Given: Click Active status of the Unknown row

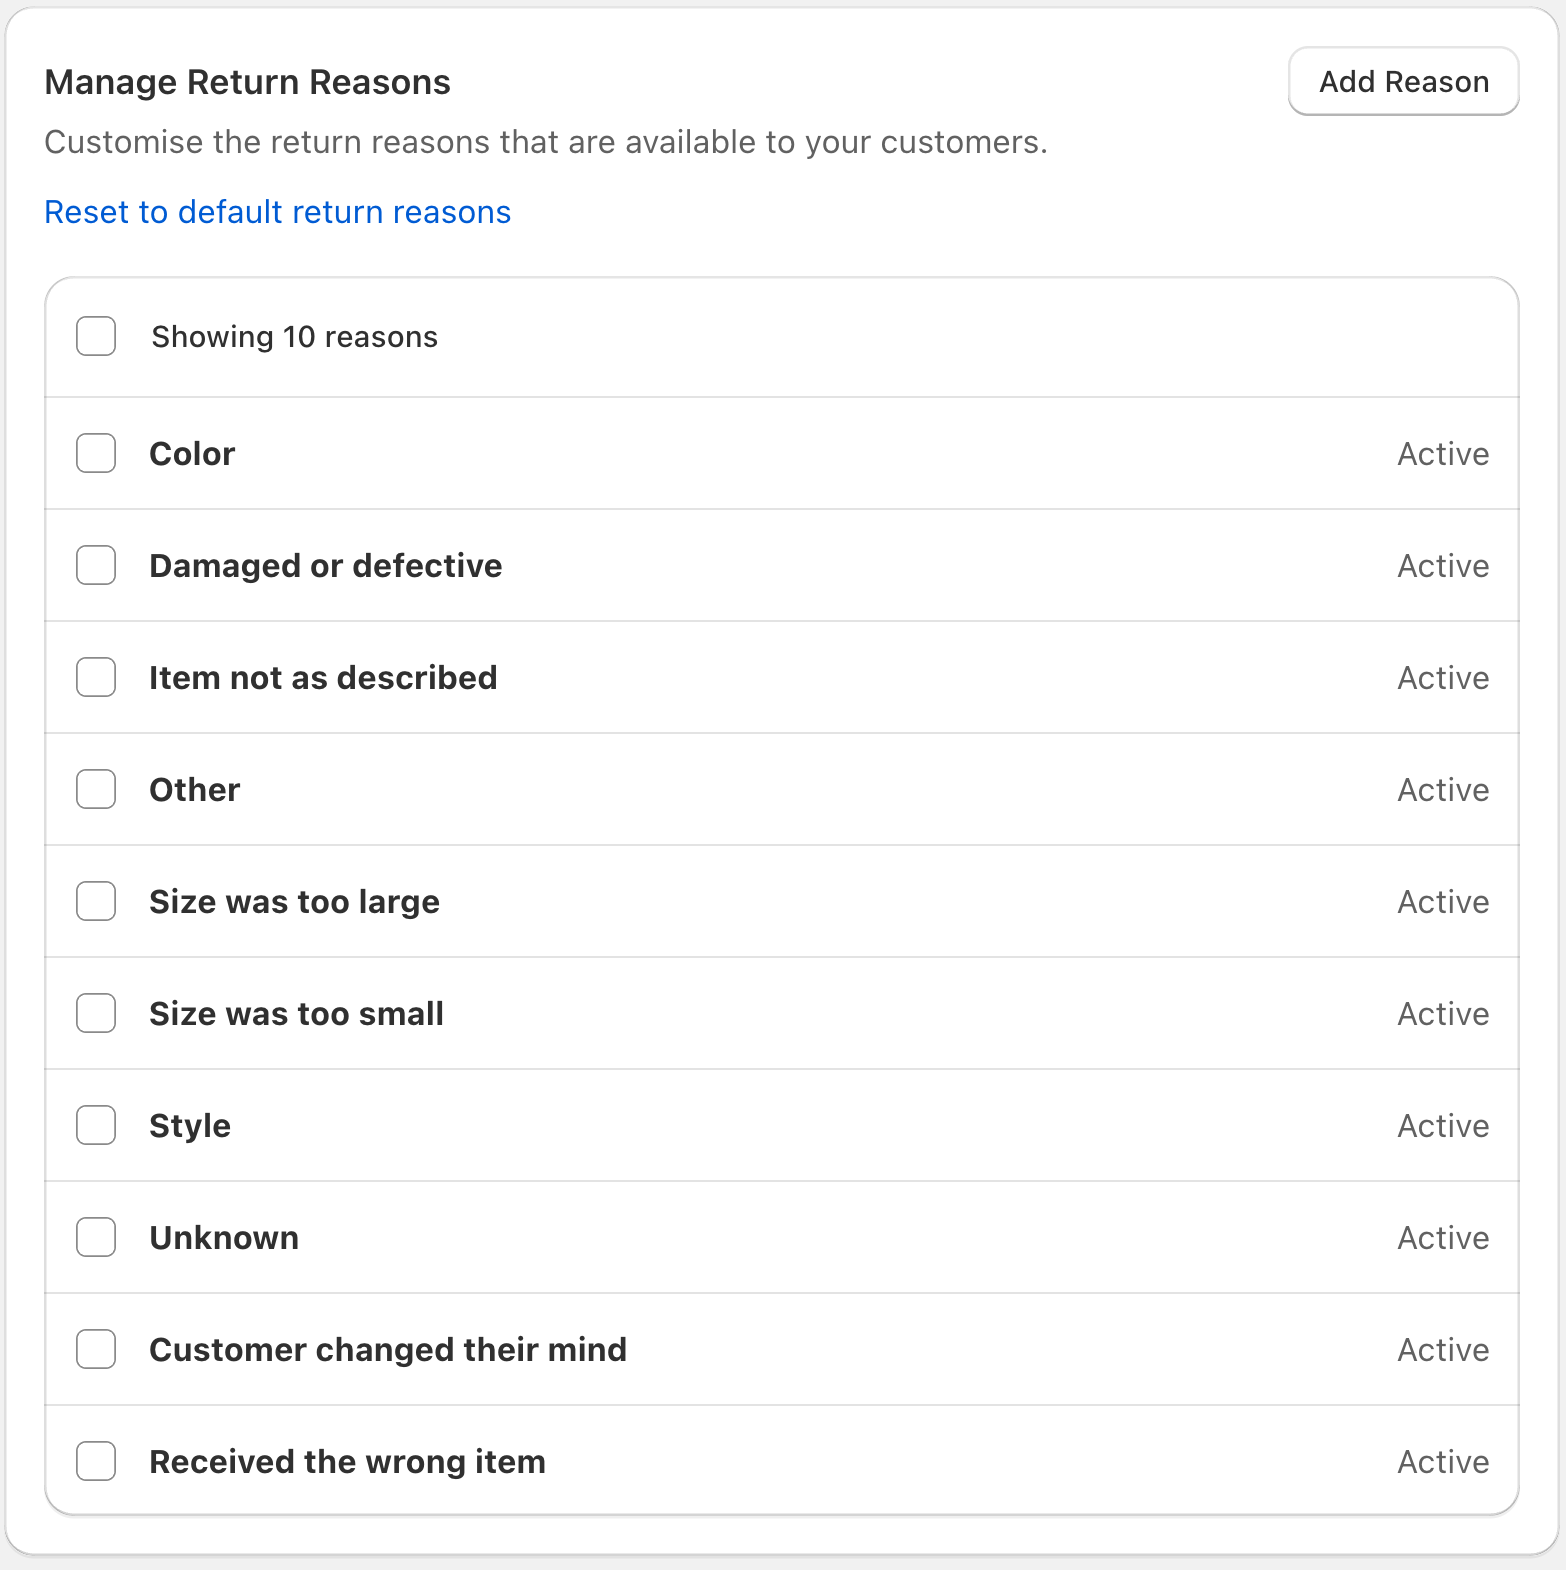Looking at the screenshot, I should [1443, 1238].
